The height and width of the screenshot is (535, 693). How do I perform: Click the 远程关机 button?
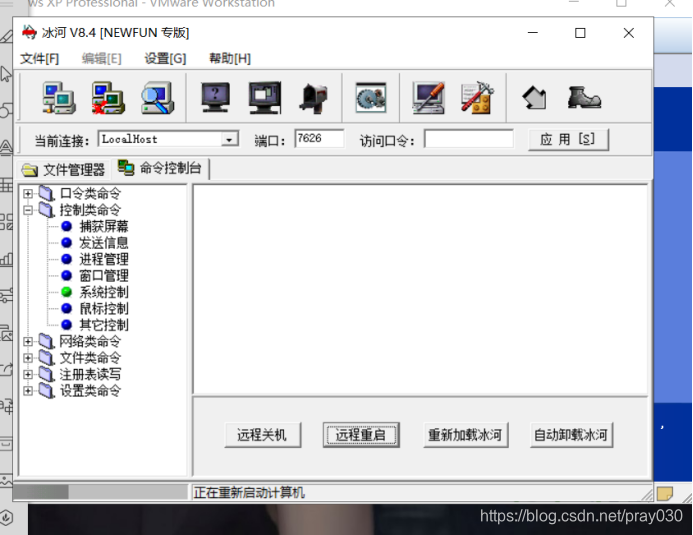tap(263, 435)
